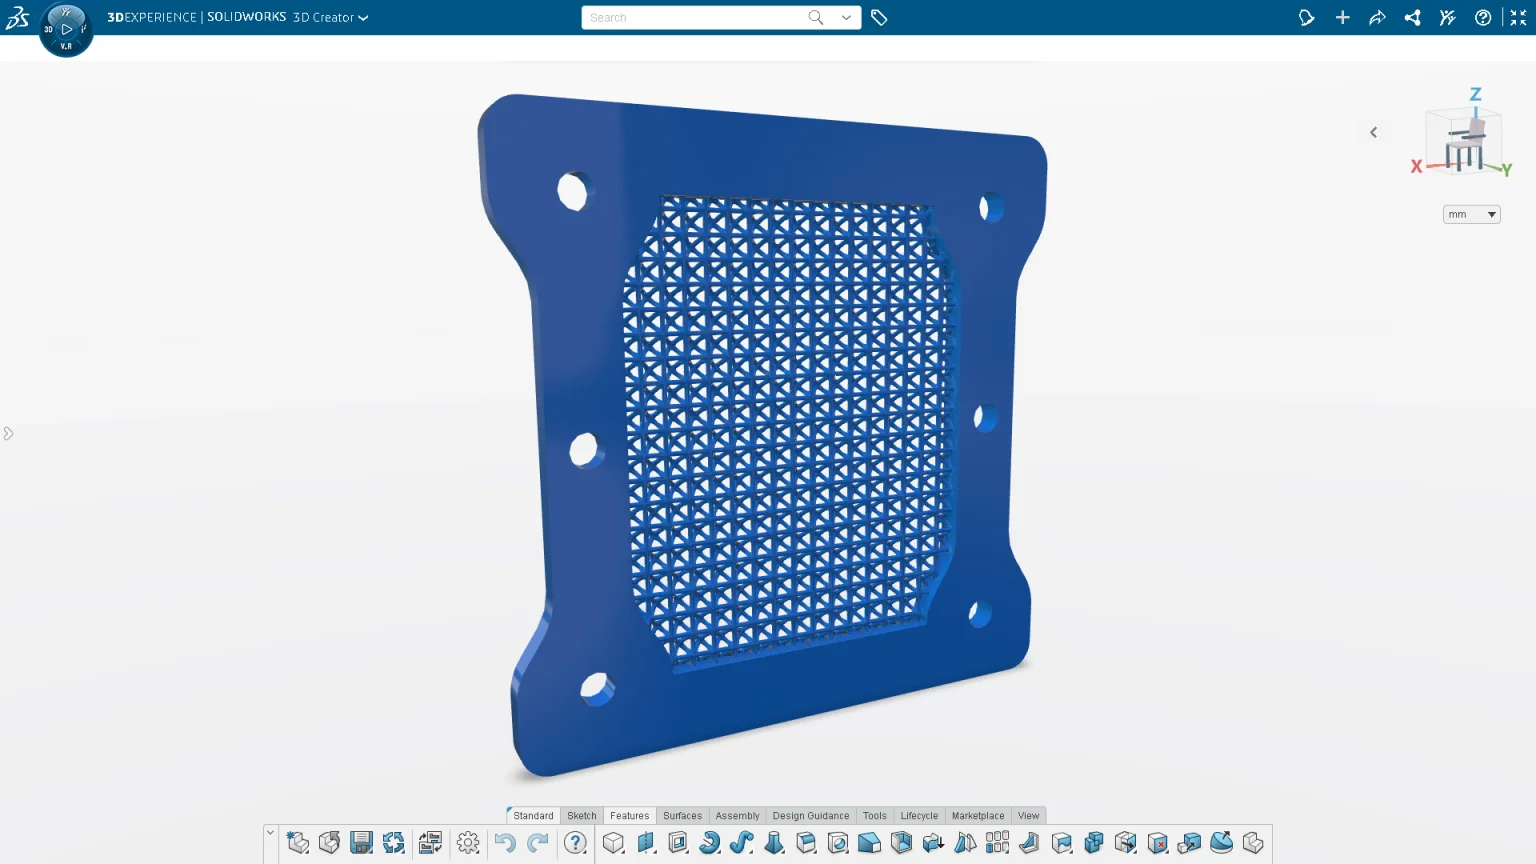Image resolution: width=1536 pixels, height=864 pixels.
Task: Click the Redo arrow
Action: (x=538, y=843)
